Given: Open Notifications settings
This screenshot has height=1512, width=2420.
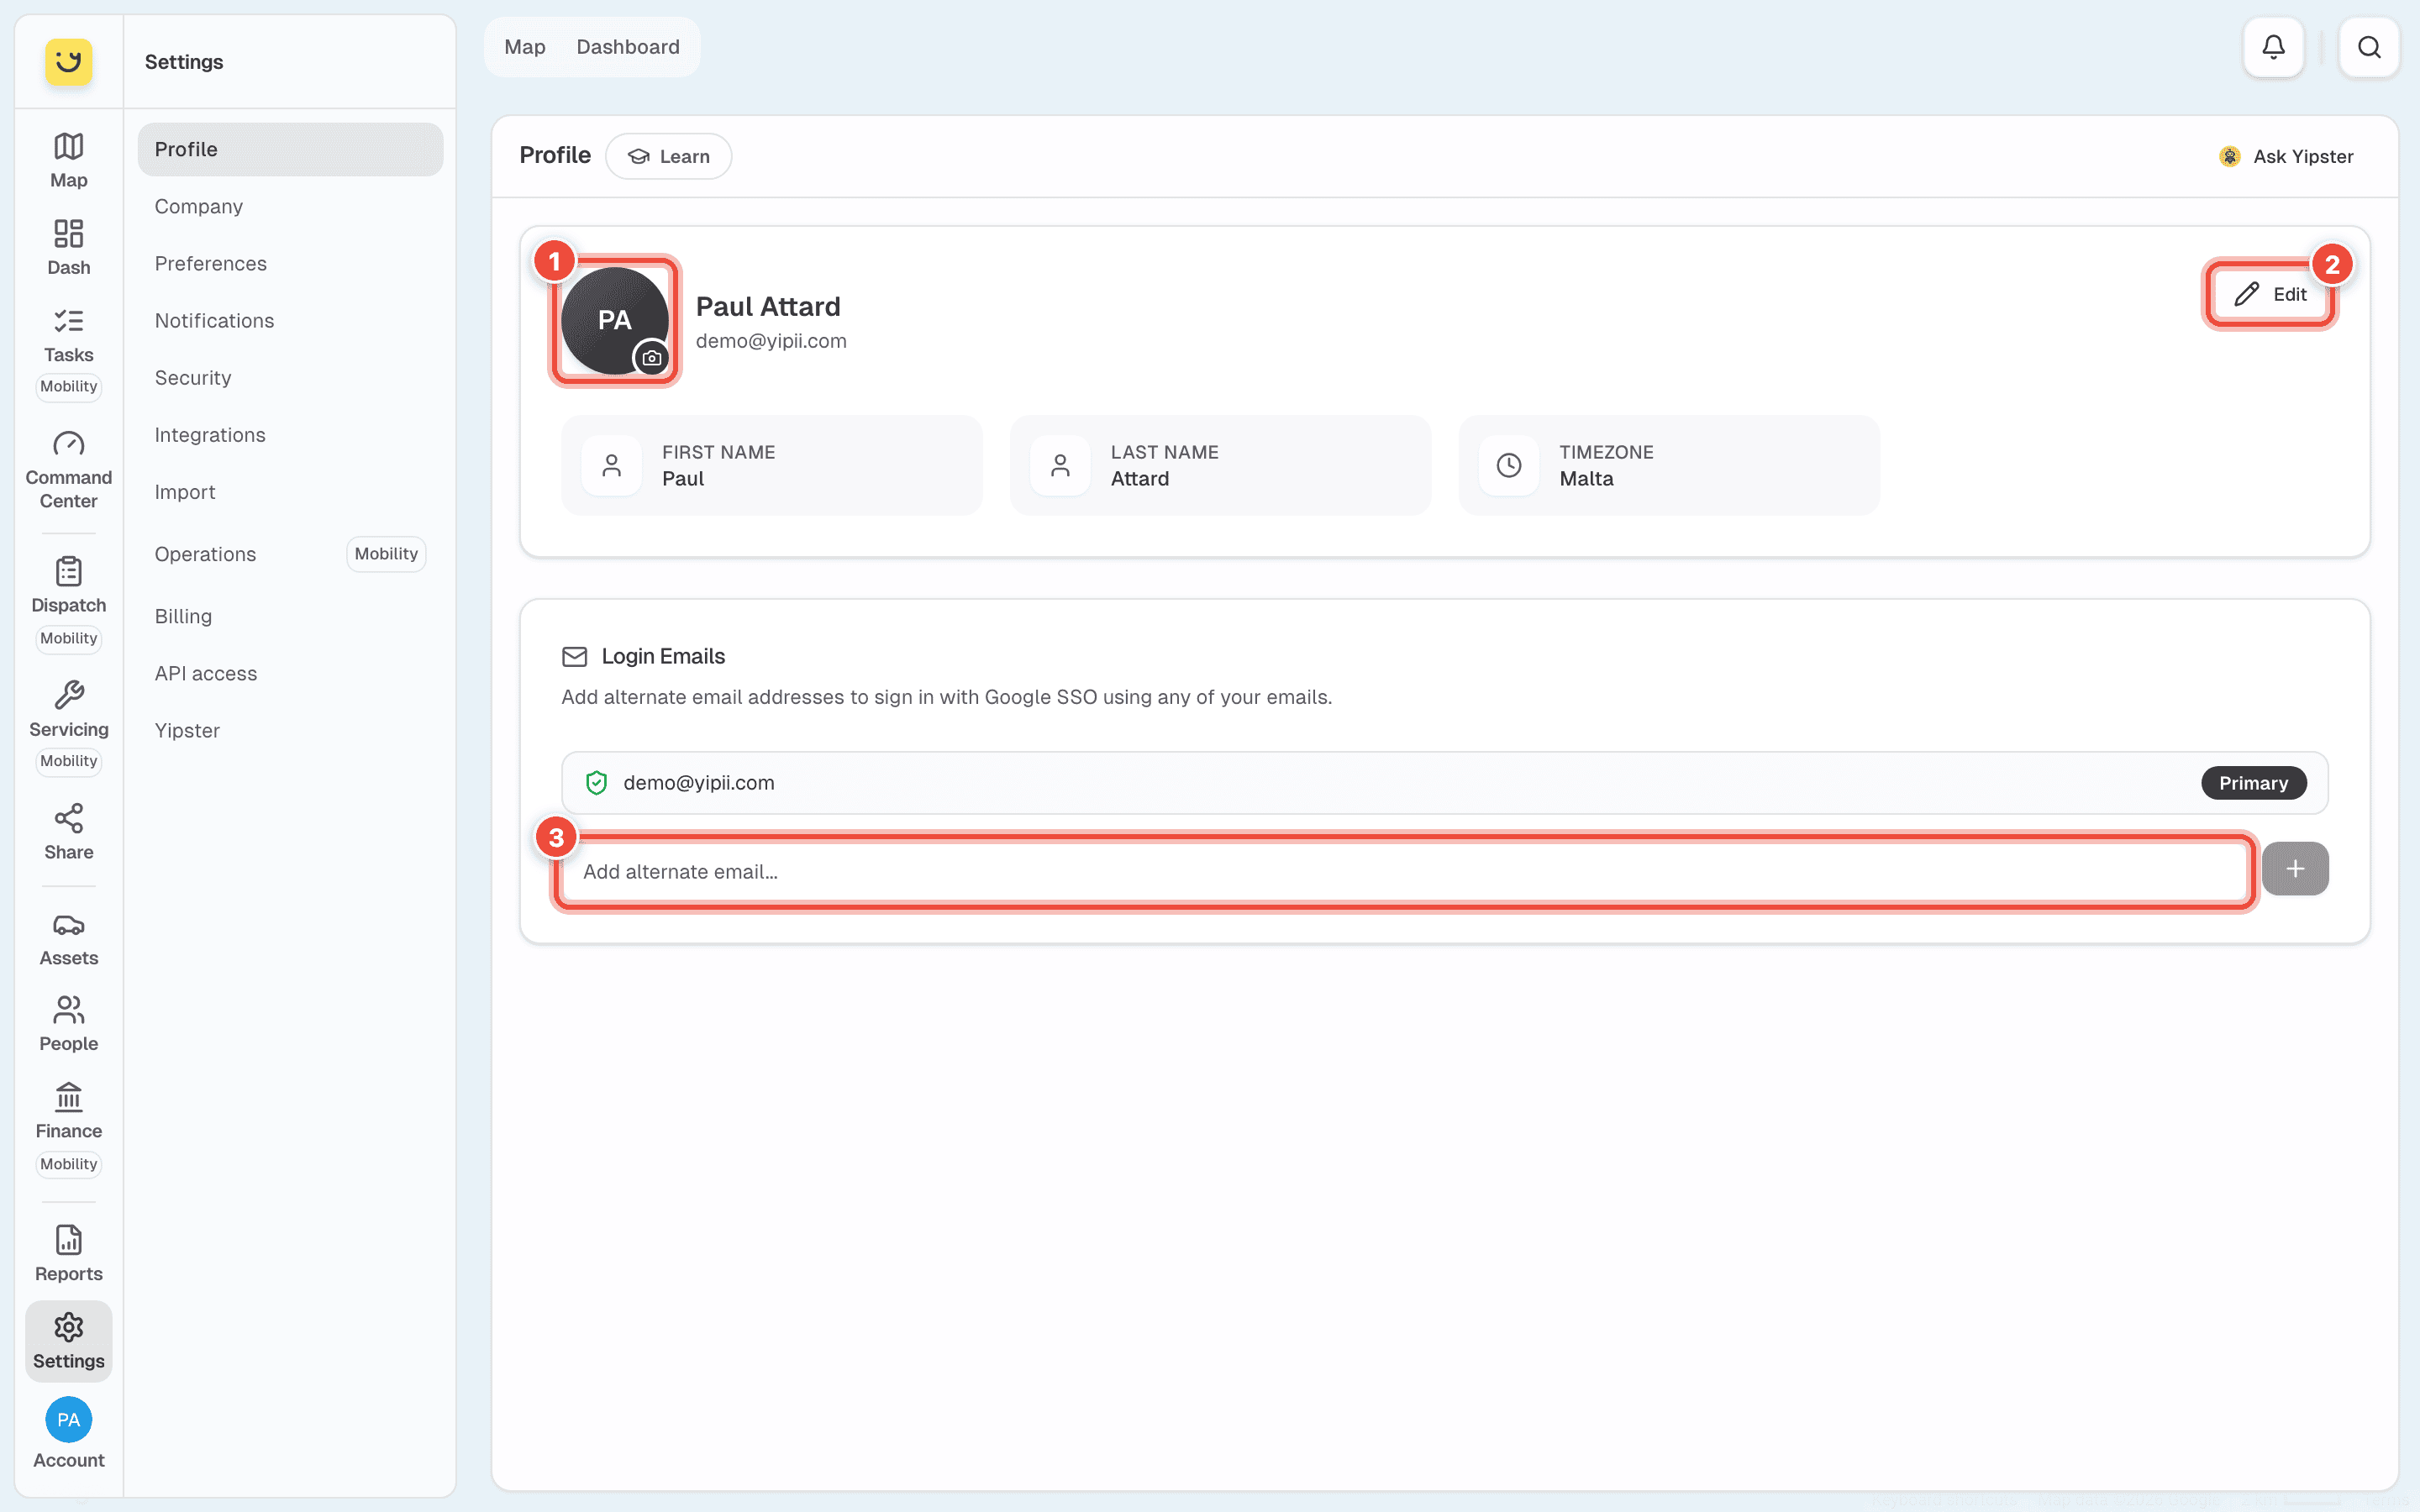Looking at the screenshot, I should coord(290,320).
